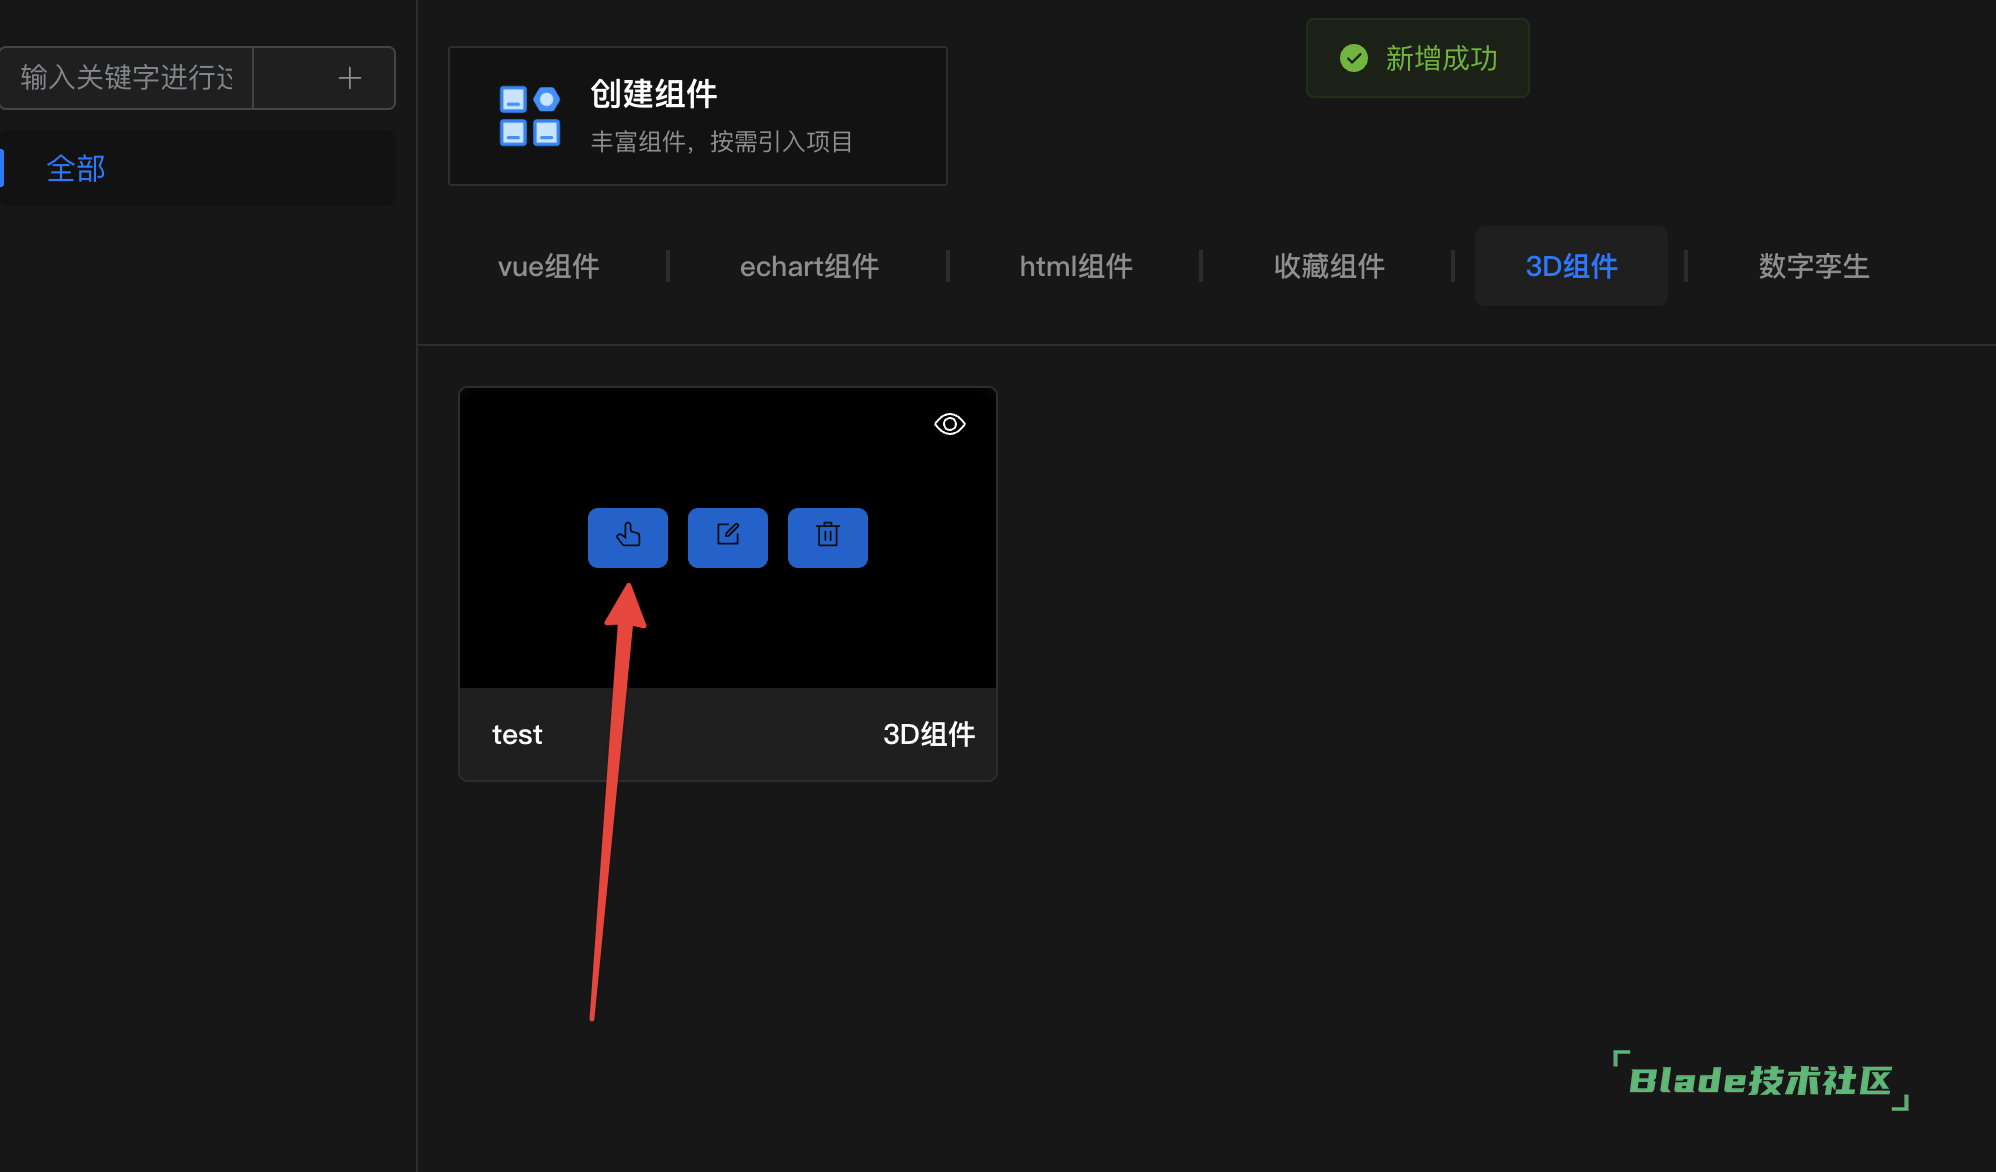Open the 收藏组件 tab

1329,266
